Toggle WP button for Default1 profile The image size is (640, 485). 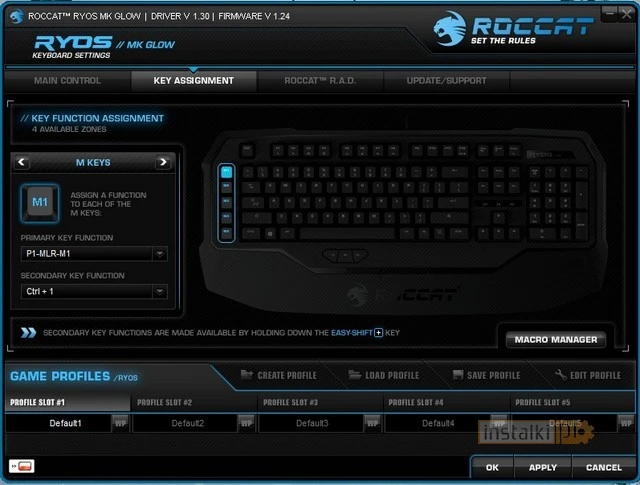pyautogui.click(x=120, y=423)
